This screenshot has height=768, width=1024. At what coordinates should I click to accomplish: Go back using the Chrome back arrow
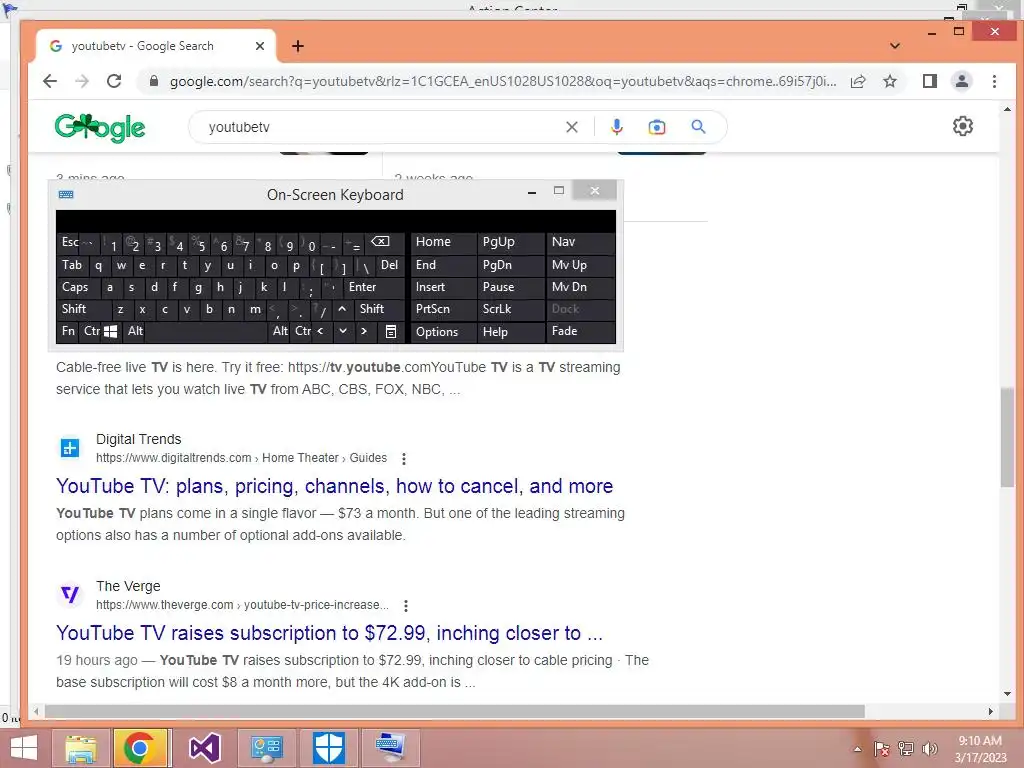pyautogui.click(x=50, y=81)
